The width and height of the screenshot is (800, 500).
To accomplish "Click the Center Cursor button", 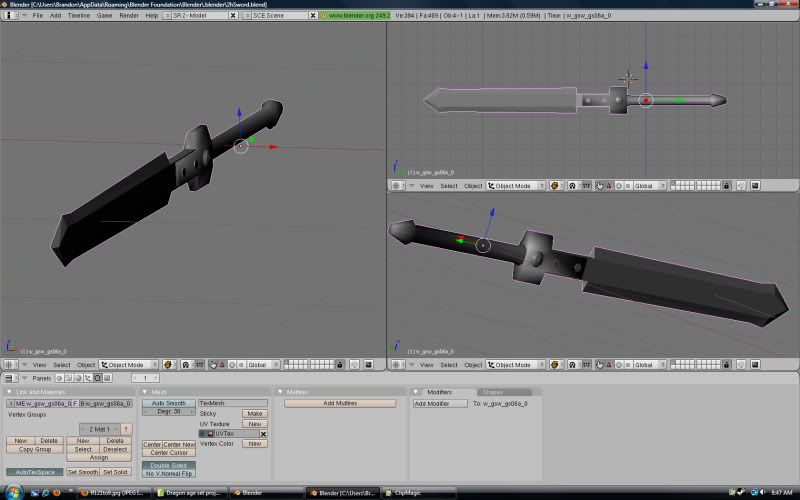I will coord(169,453).
